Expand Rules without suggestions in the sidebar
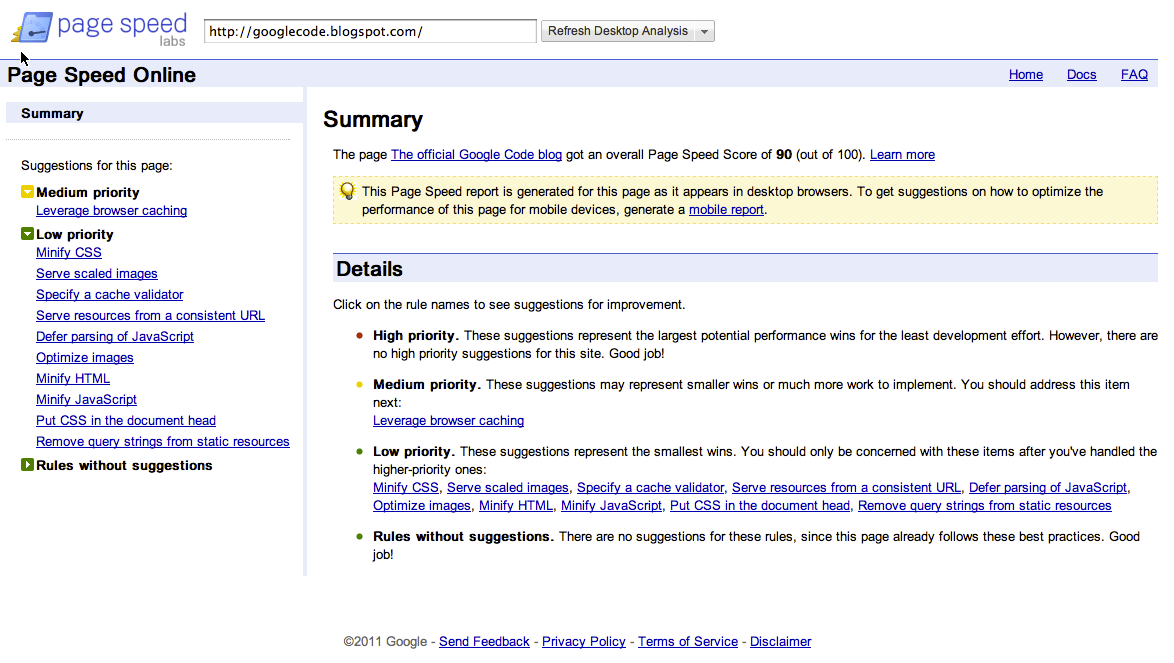Image resolution: width=1174 pixels, height=663 pixels. [27, 465]
